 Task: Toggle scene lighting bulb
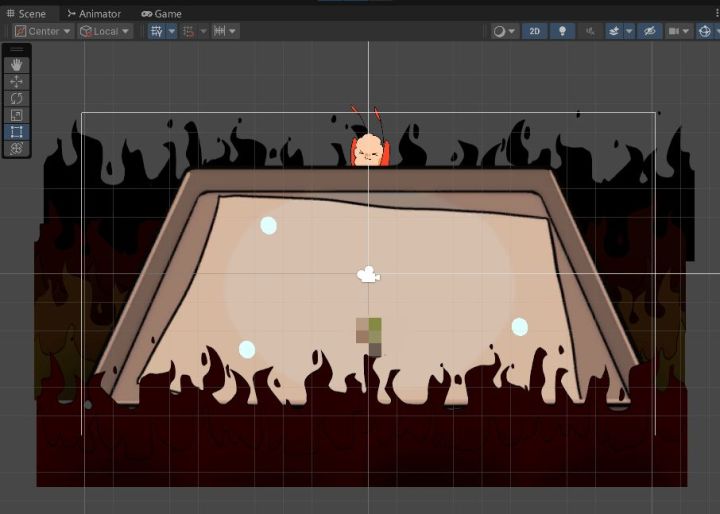point(562,31)
